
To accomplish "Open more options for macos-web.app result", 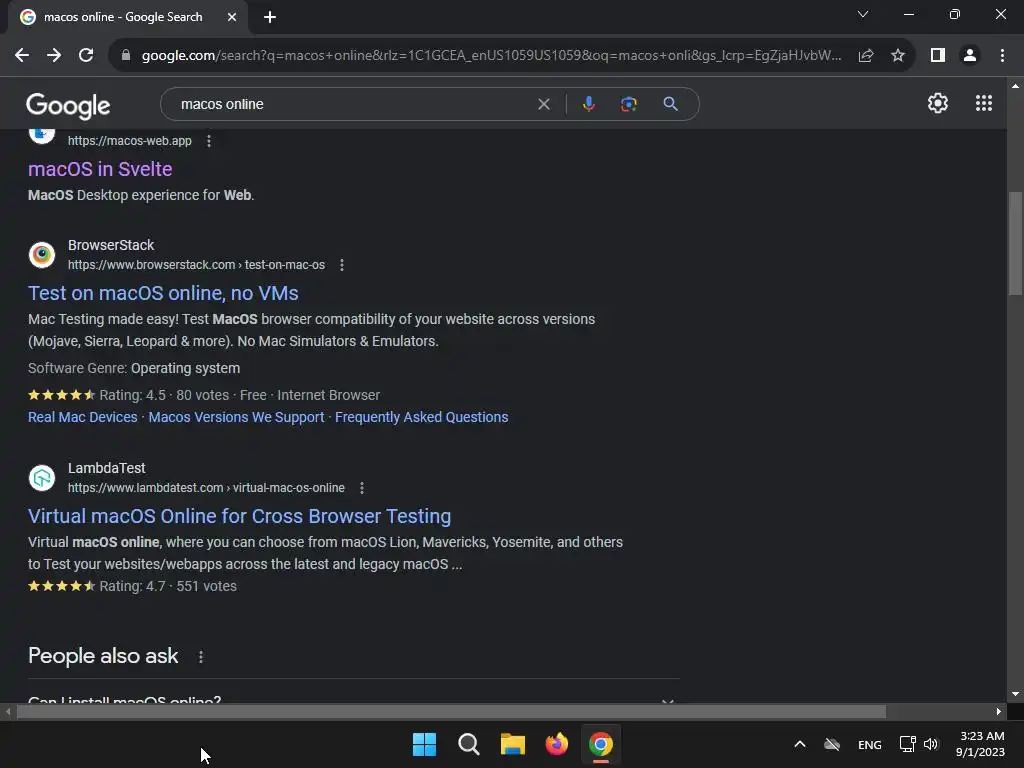I will pos(209,141).
